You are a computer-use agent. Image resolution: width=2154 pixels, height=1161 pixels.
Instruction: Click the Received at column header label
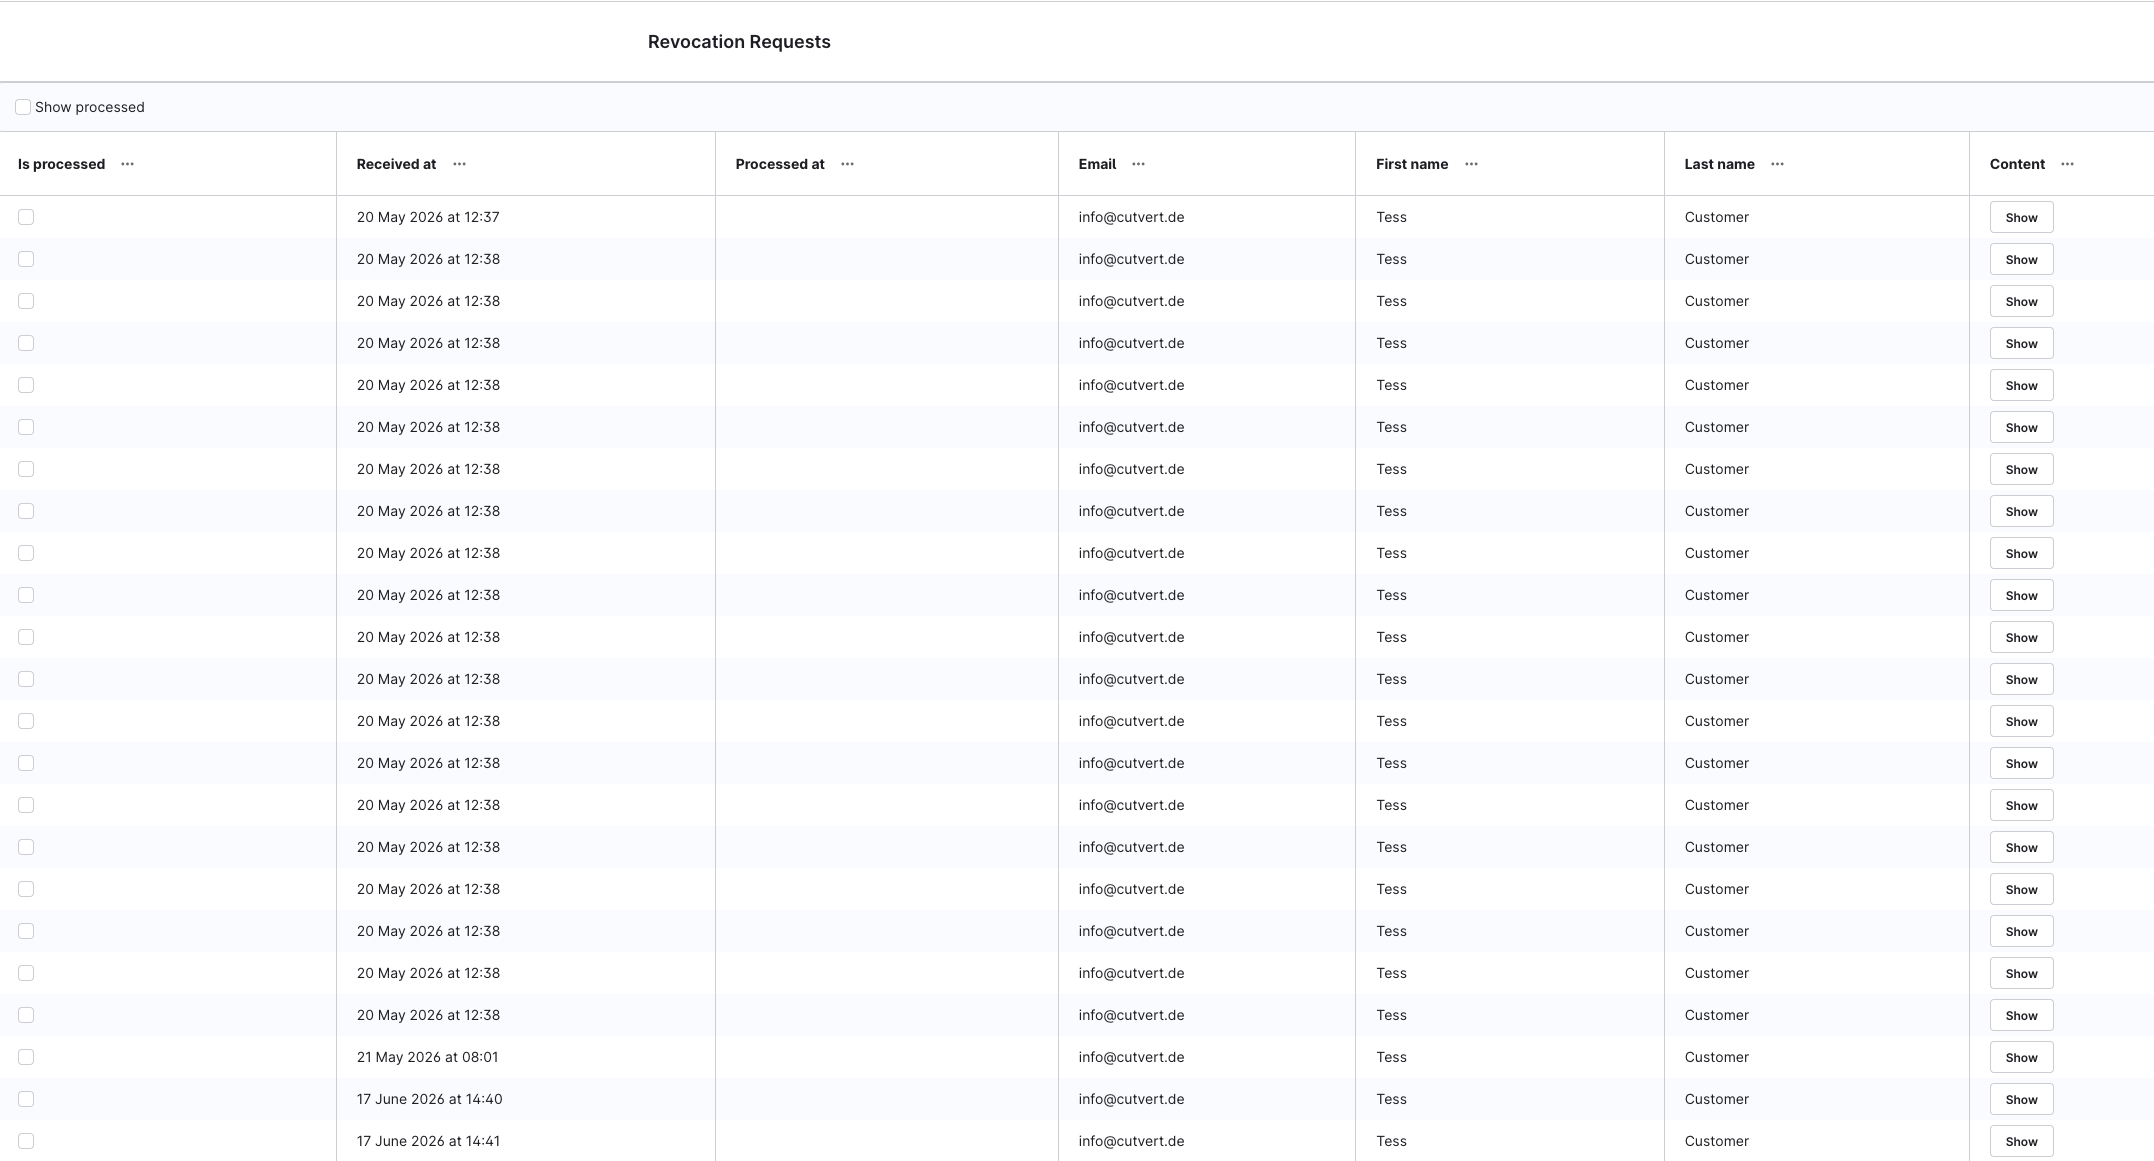[396, 164]
